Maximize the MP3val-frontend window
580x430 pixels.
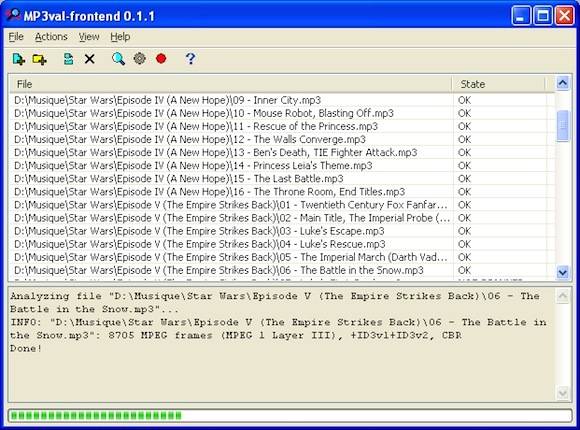click(543, 16)
